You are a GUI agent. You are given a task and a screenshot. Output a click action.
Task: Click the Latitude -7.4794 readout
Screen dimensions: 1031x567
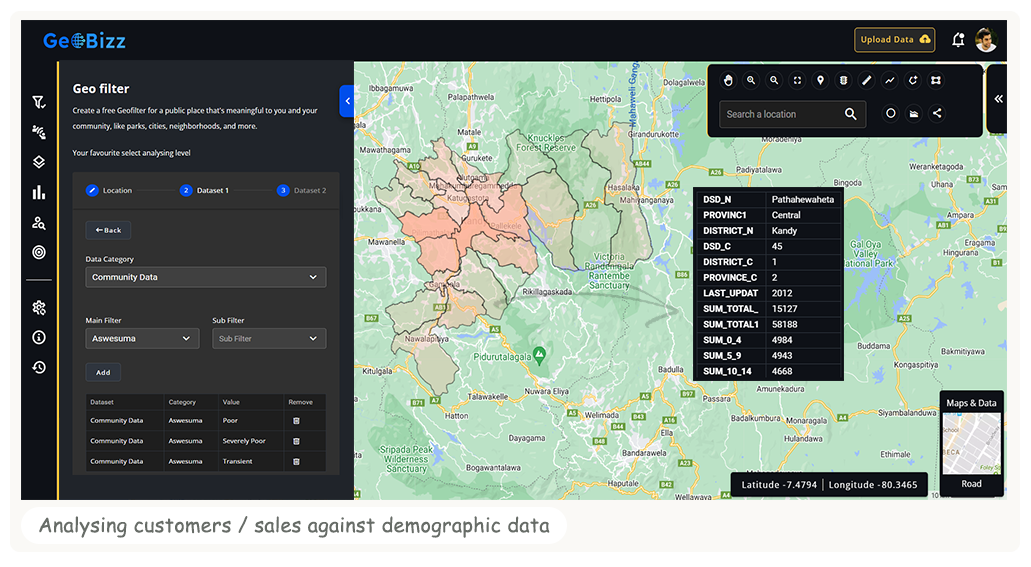[x=779, y=485]
